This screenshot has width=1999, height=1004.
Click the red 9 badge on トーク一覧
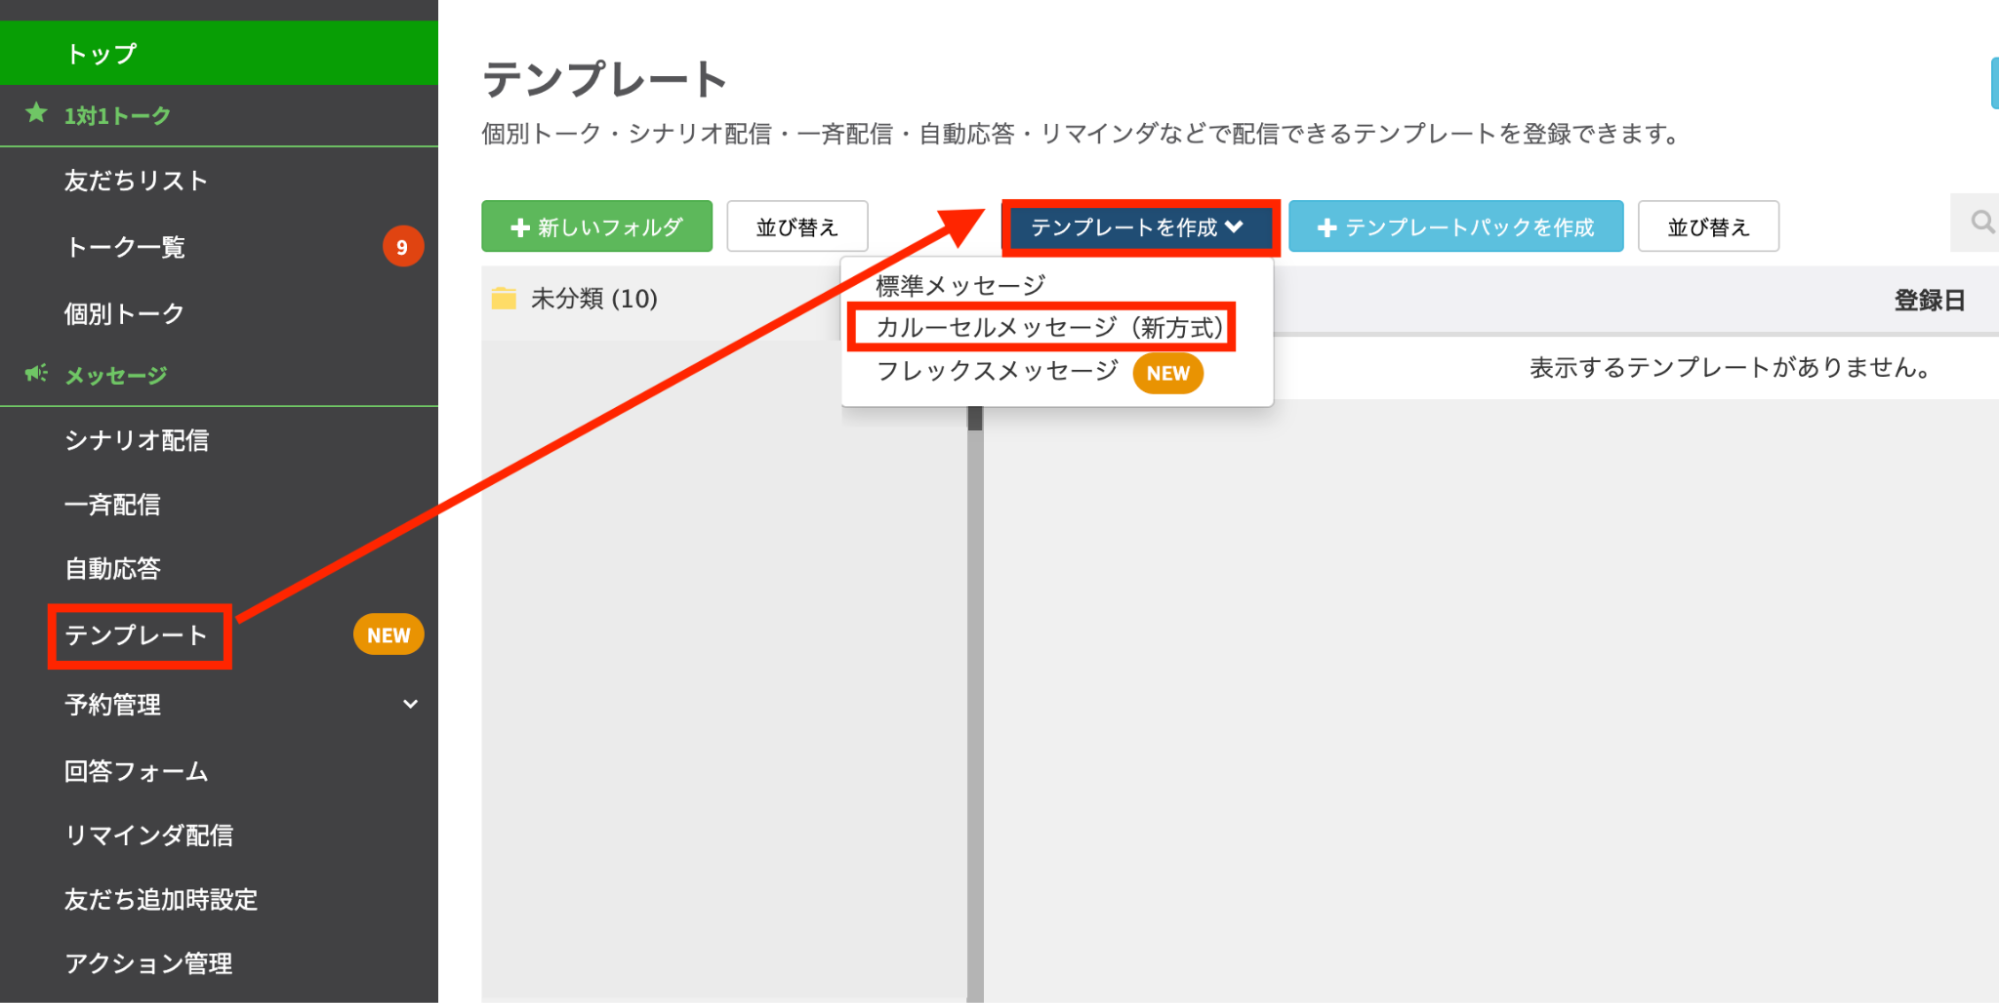pyautogui.click(x=403, y=246)
